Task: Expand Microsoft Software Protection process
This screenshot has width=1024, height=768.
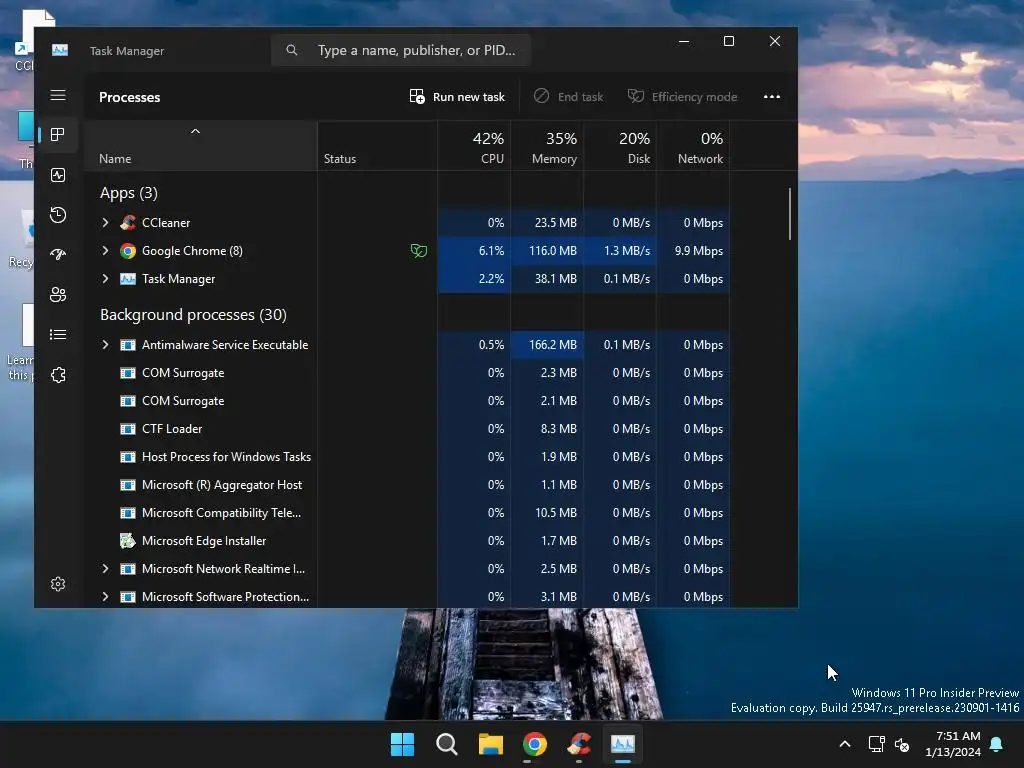Action: click(x=105, y=597)
